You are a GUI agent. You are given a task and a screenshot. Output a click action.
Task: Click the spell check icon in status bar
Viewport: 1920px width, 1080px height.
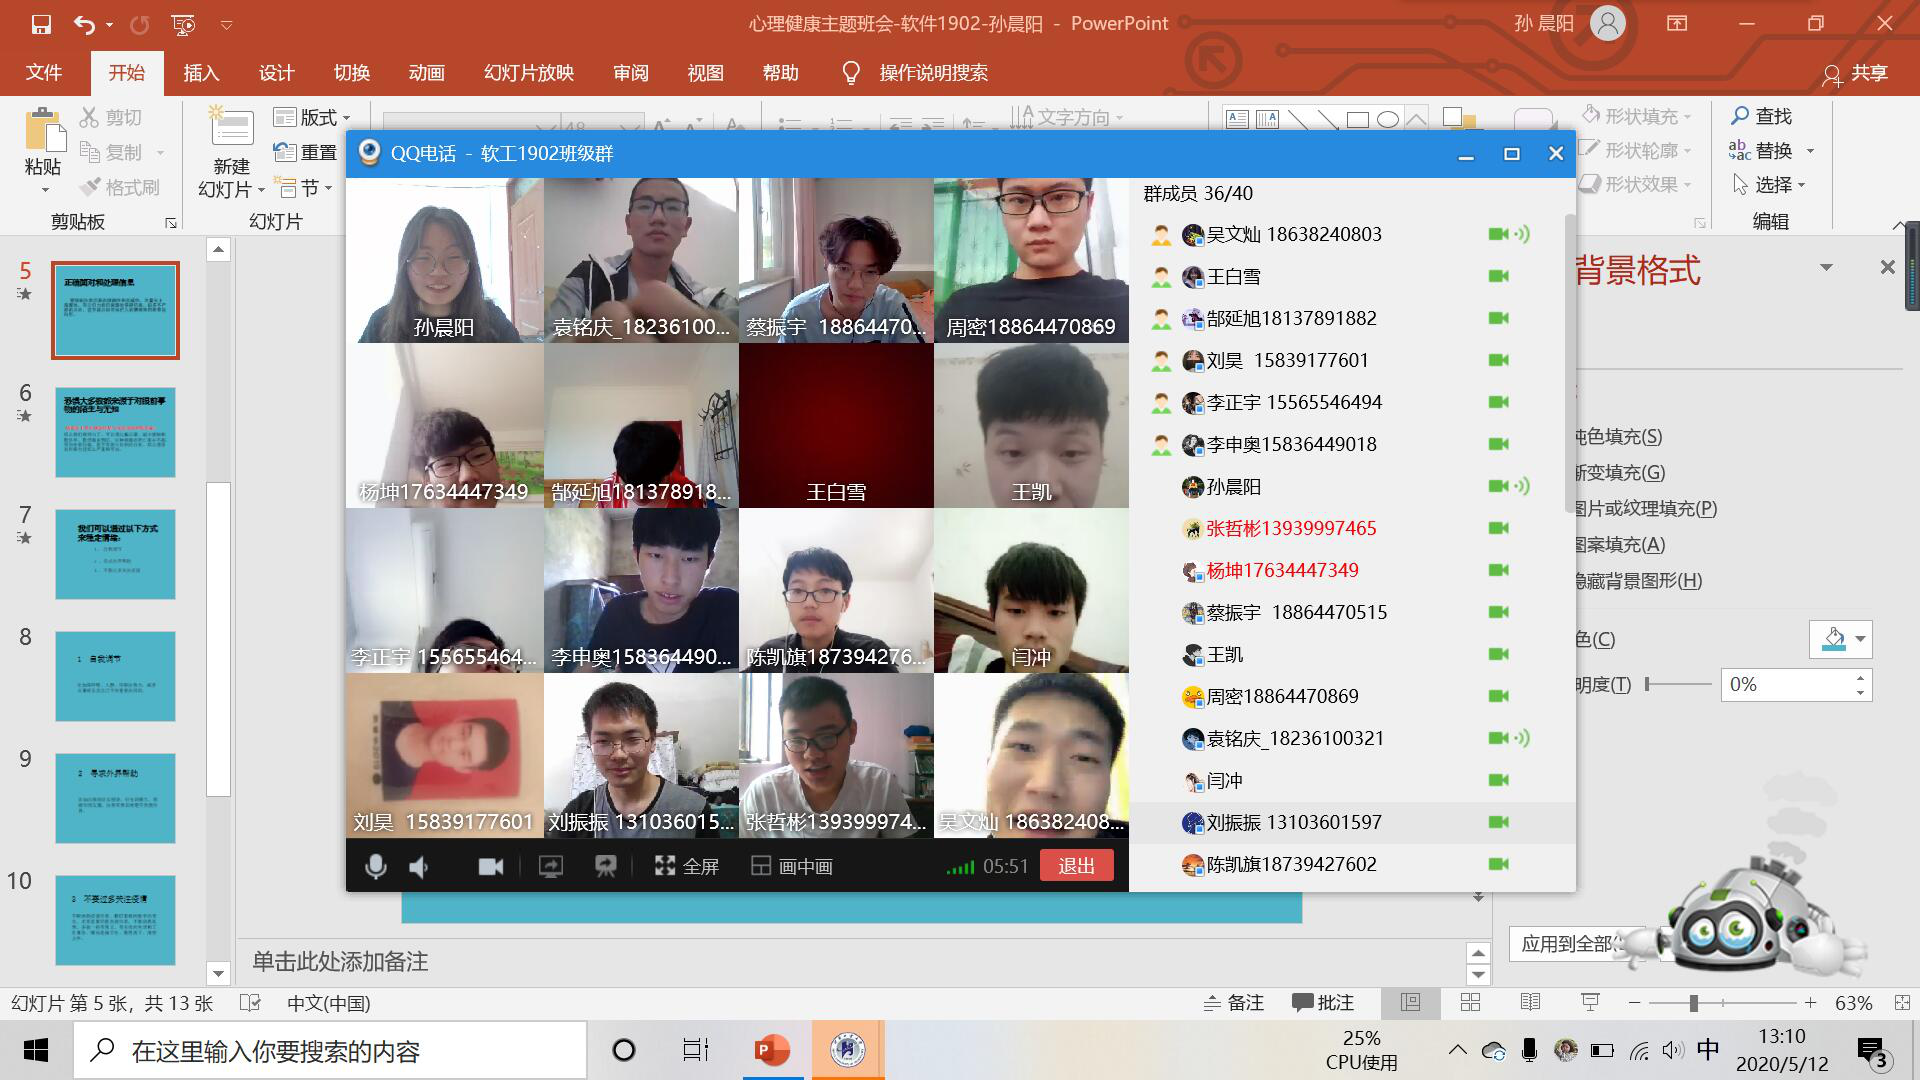point(250,1003)
